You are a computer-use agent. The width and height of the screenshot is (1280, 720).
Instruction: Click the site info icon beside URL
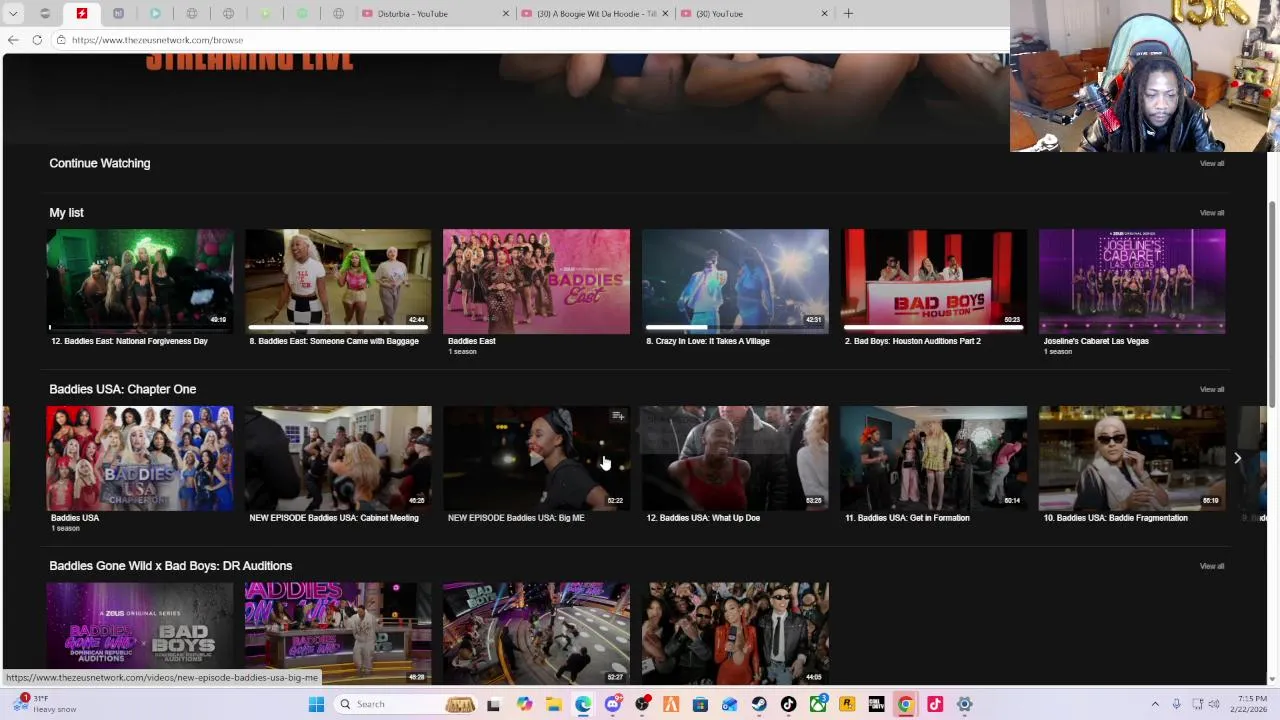pyautogui.click(x=61, y=40)
